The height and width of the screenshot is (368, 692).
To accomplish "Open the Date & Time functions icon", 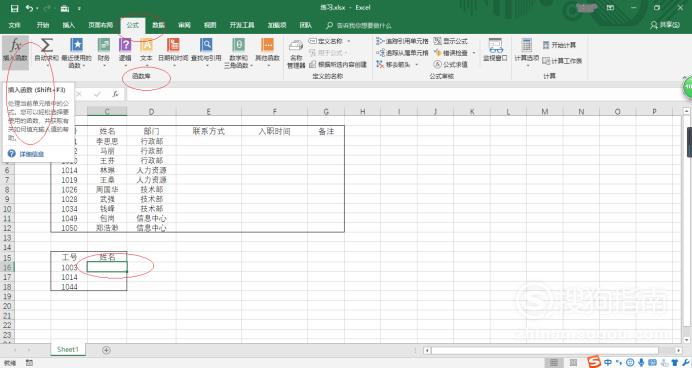I will tap(173, 45).
